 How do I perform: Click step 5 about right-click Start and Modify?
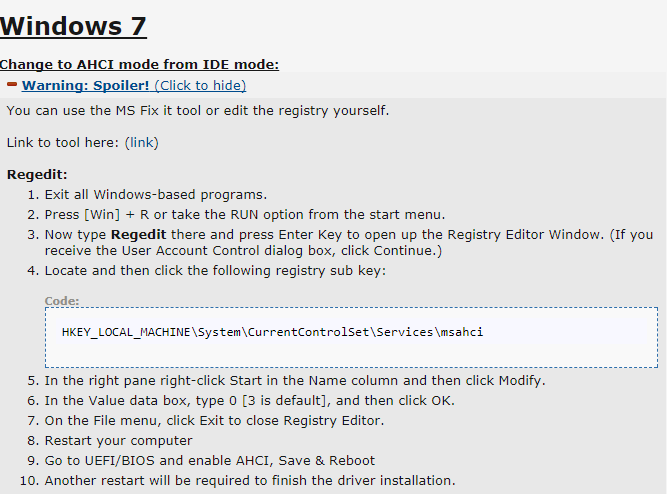coord(295,380)
